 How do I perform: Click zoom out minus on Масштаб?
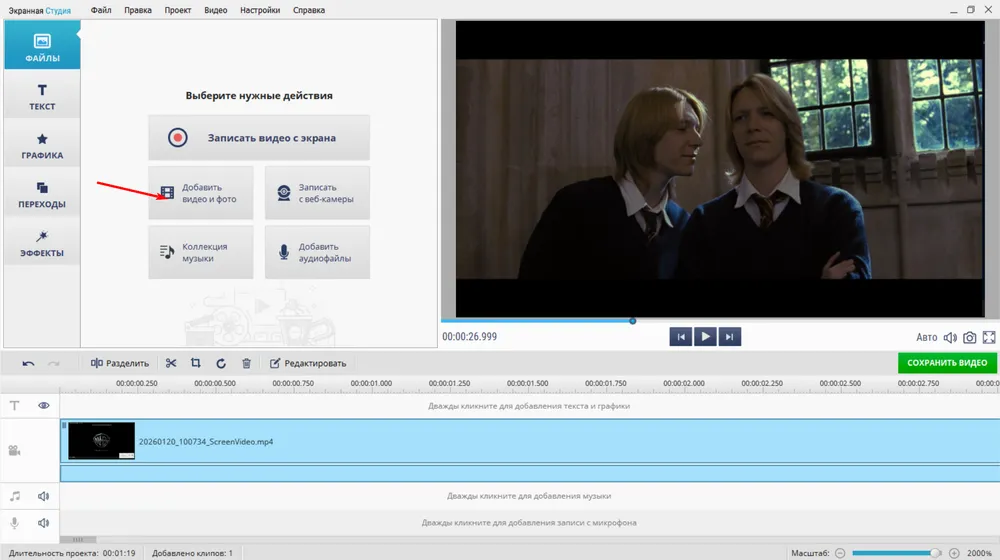tap(840, 553)
